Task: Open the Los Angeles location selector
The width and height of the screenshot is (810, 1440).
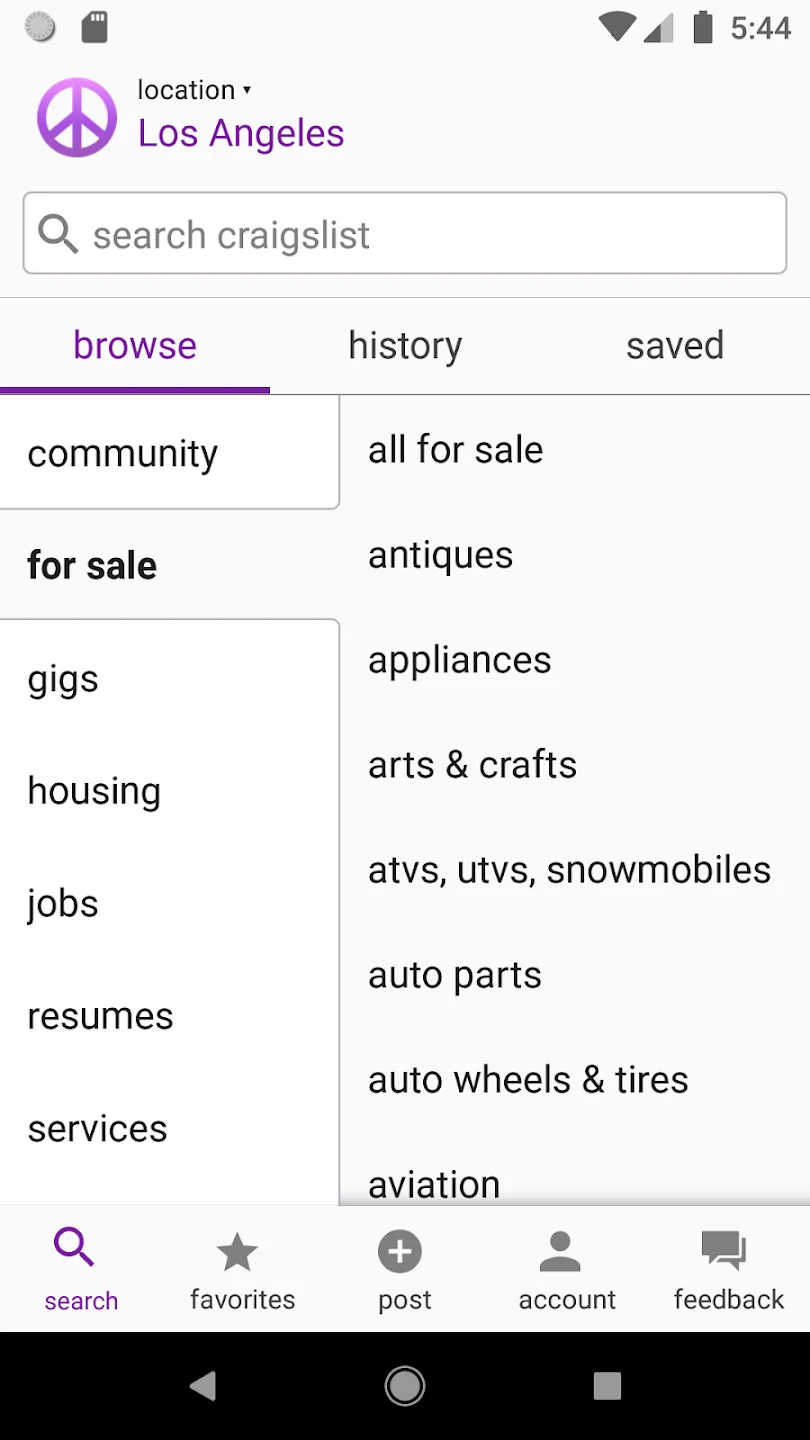Action: pos(241,133)
